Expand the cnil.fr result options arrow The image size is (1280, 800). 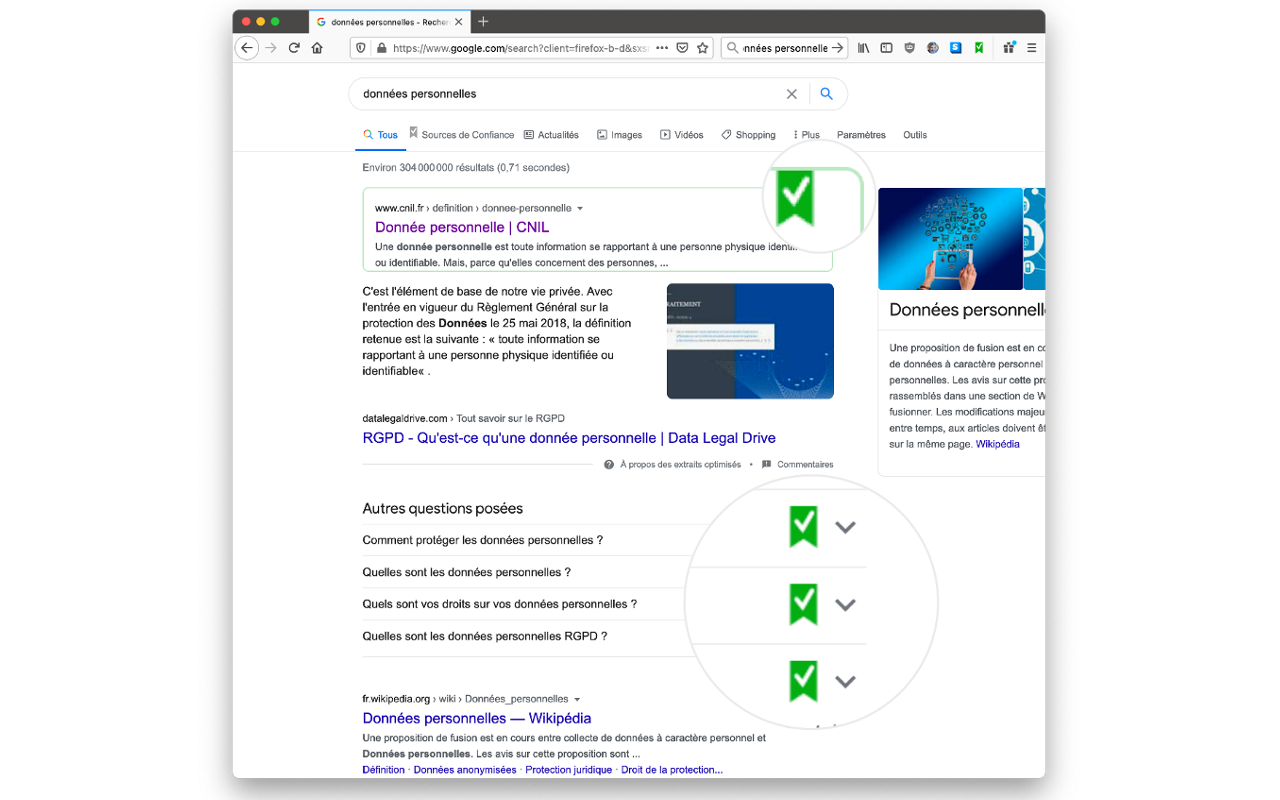pos(580,209)
